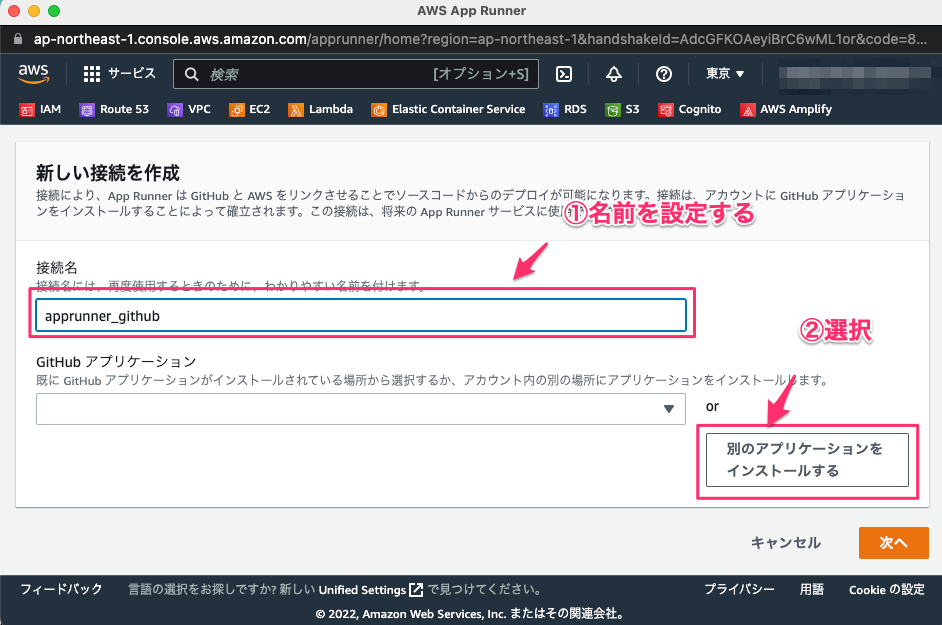Click the Unified Settings external link icon
The width and height of the screenshot is (942, 625).
[x=416, y=590]
